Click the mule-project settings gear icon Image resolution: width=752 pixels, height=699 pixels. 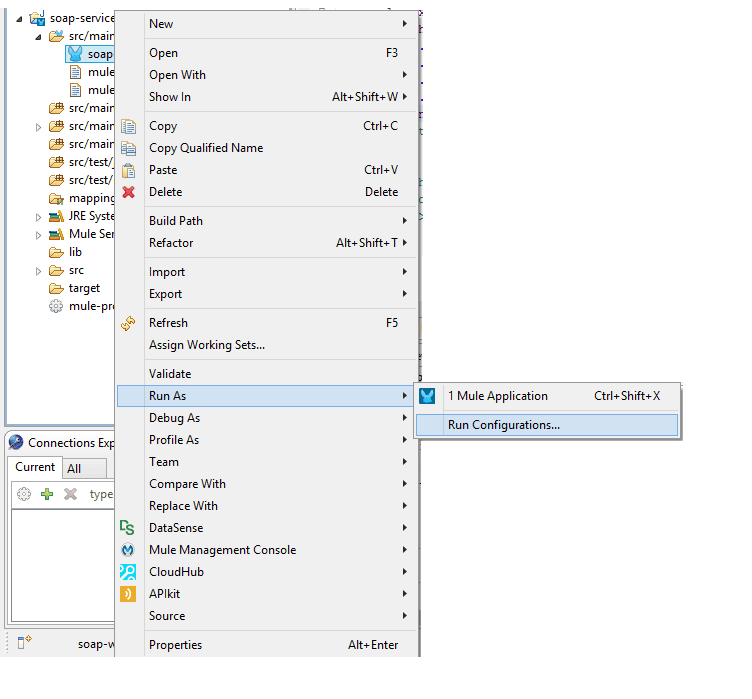coord(56,306)
